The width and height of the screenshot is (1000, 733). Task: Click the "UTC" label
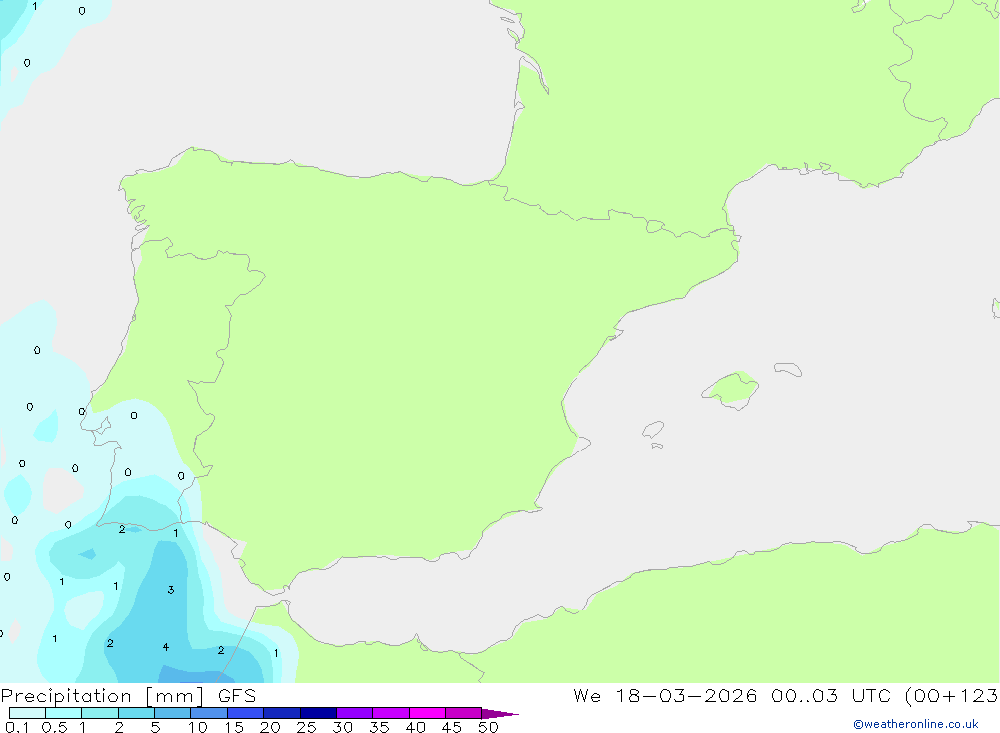(871, 695)
